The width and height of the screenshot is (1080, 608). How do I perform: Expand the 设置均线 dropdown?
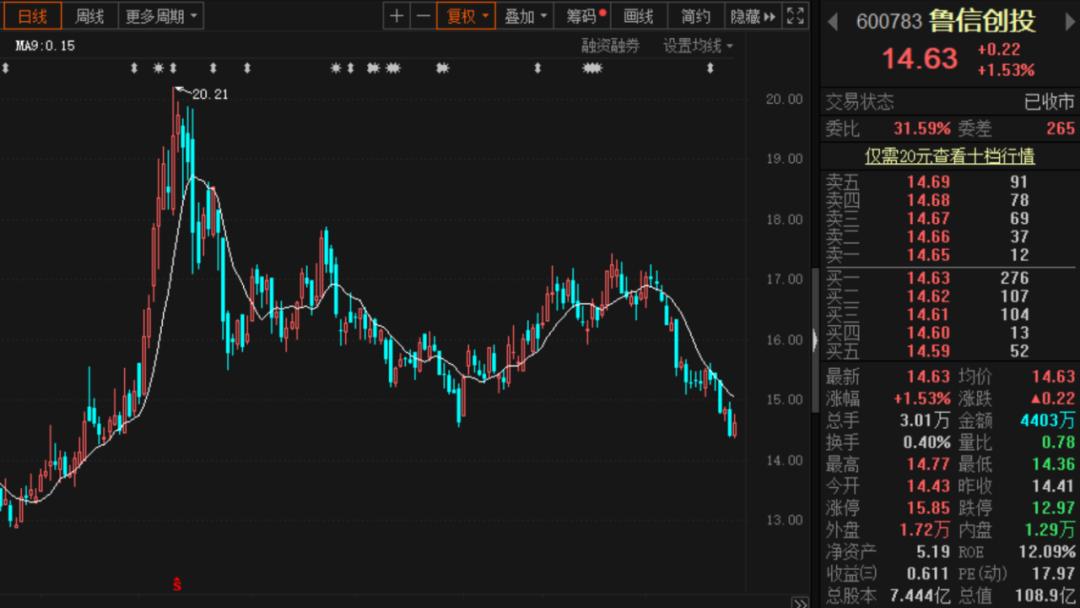(x=698, y=46)
